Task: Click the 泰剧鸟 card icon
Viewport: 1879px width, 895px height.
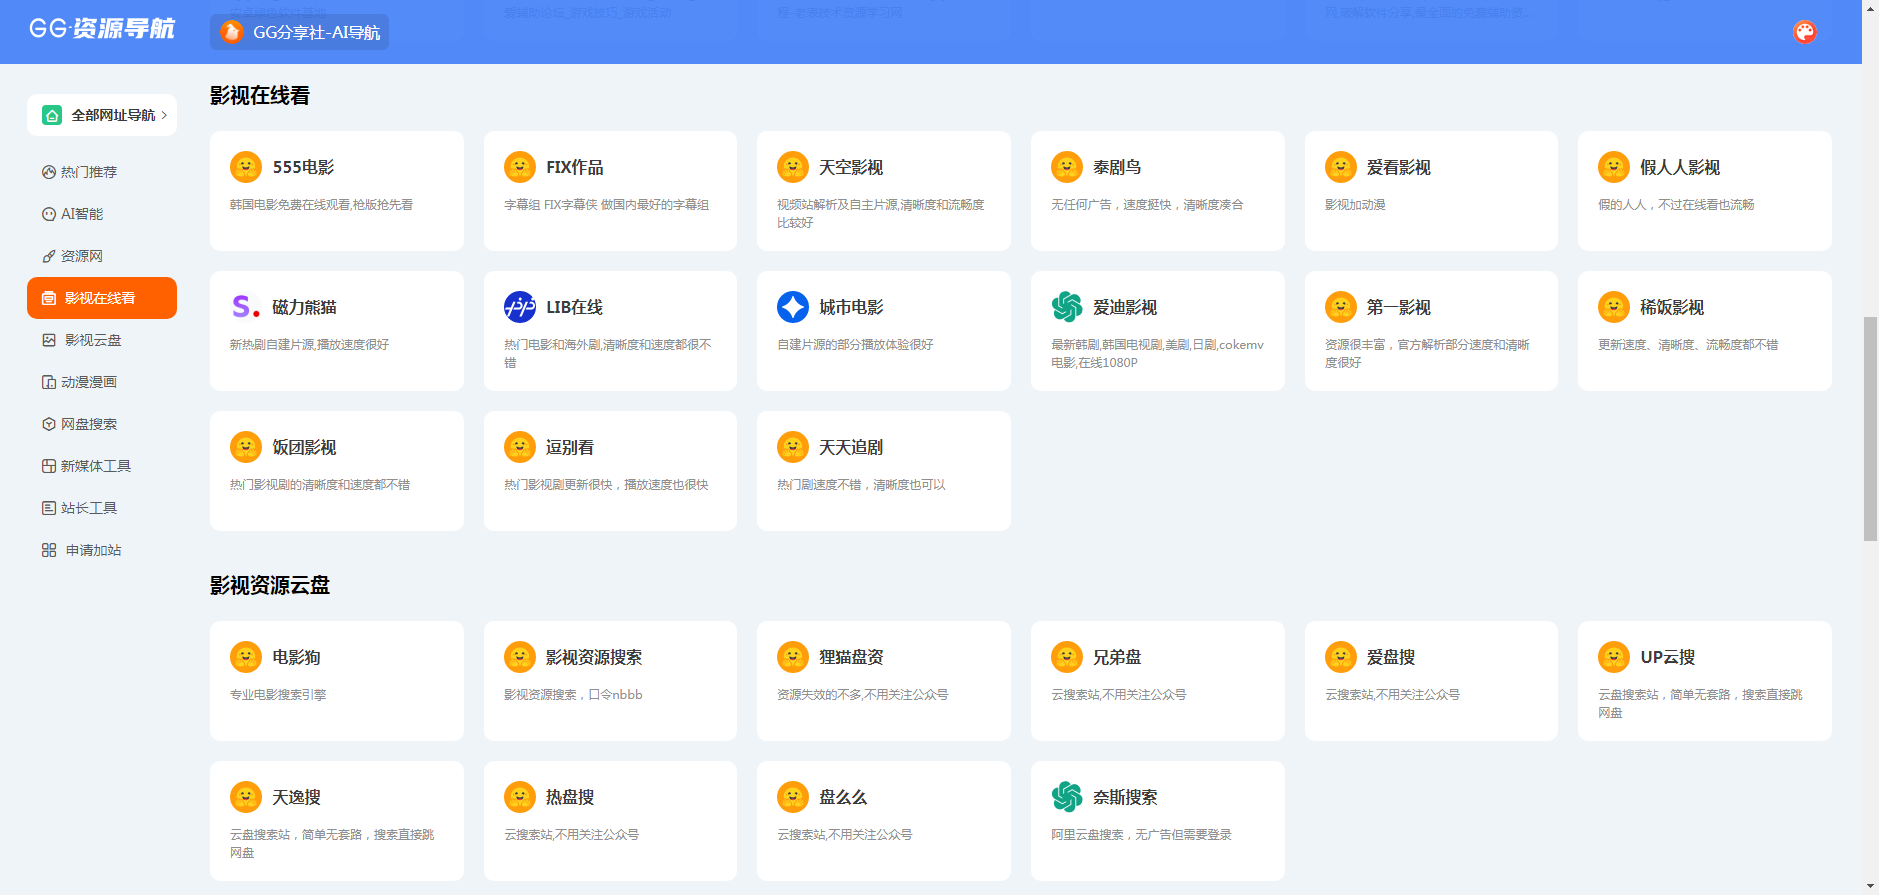Action: [x=1067, y=167]
